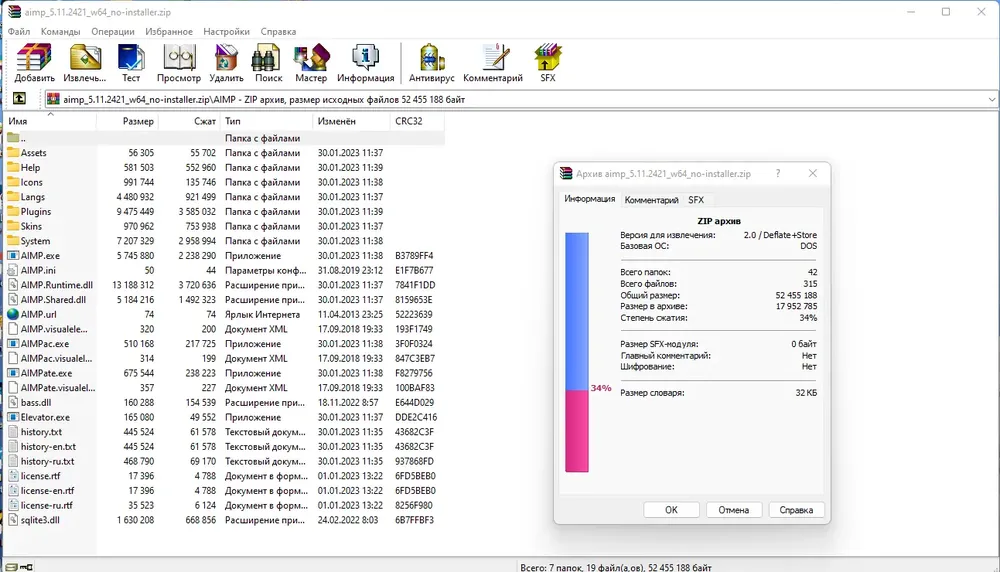Open the Просмотр (View) tool
Screen dimensions: 1000x572
click(x=179, y=62)
